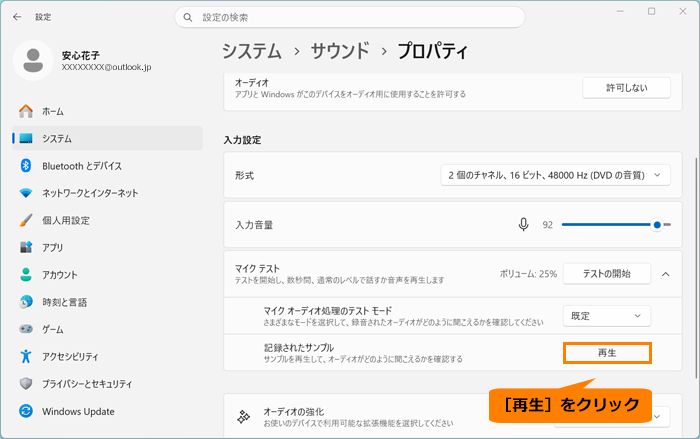Image resolution: width=700 pixels, height=439 pixels.
Task: Click the volume value 92
Action: [547, 225]
